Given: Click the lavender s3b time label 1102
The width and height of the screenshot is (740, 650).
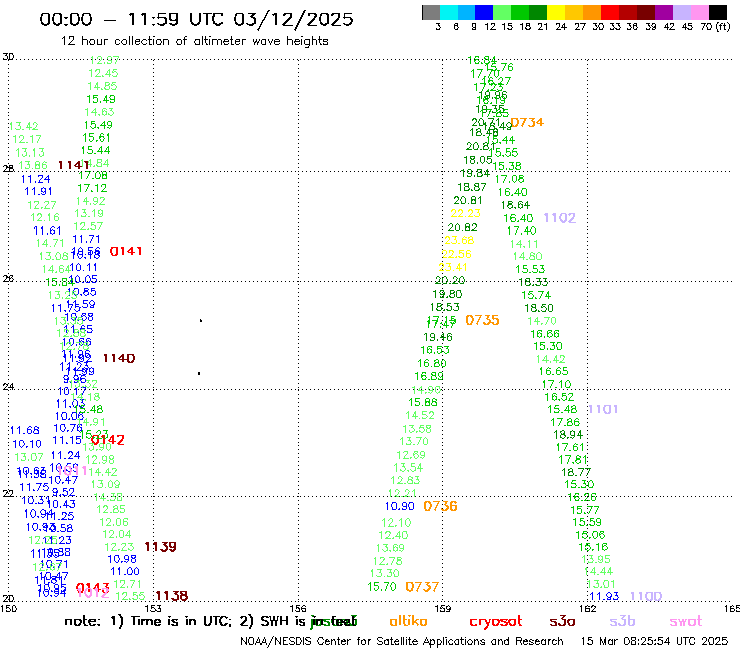Looking at the screenshot, I should point(560,218).
